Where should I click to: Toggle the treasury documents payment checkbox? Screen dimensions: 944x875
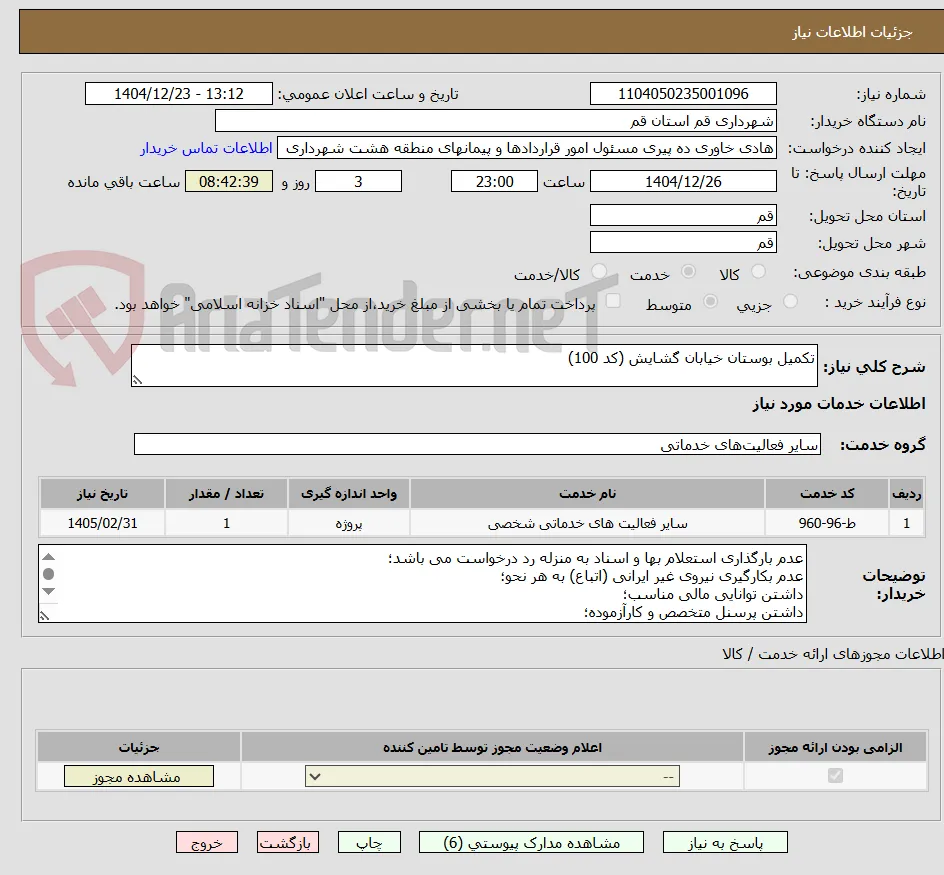pyautogui.click(x=613, y=300)
